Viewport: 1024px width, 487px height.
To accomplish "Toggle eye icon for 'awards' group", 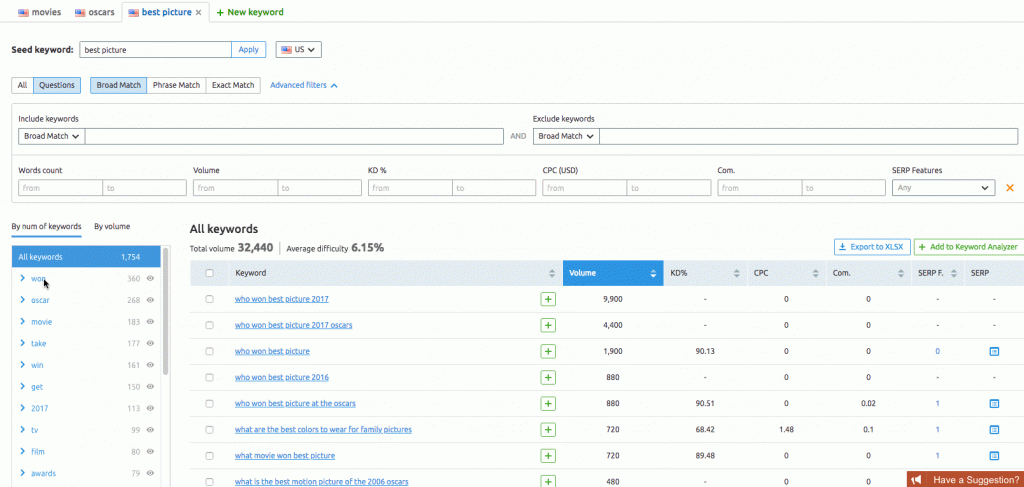I will coord(150,473).
